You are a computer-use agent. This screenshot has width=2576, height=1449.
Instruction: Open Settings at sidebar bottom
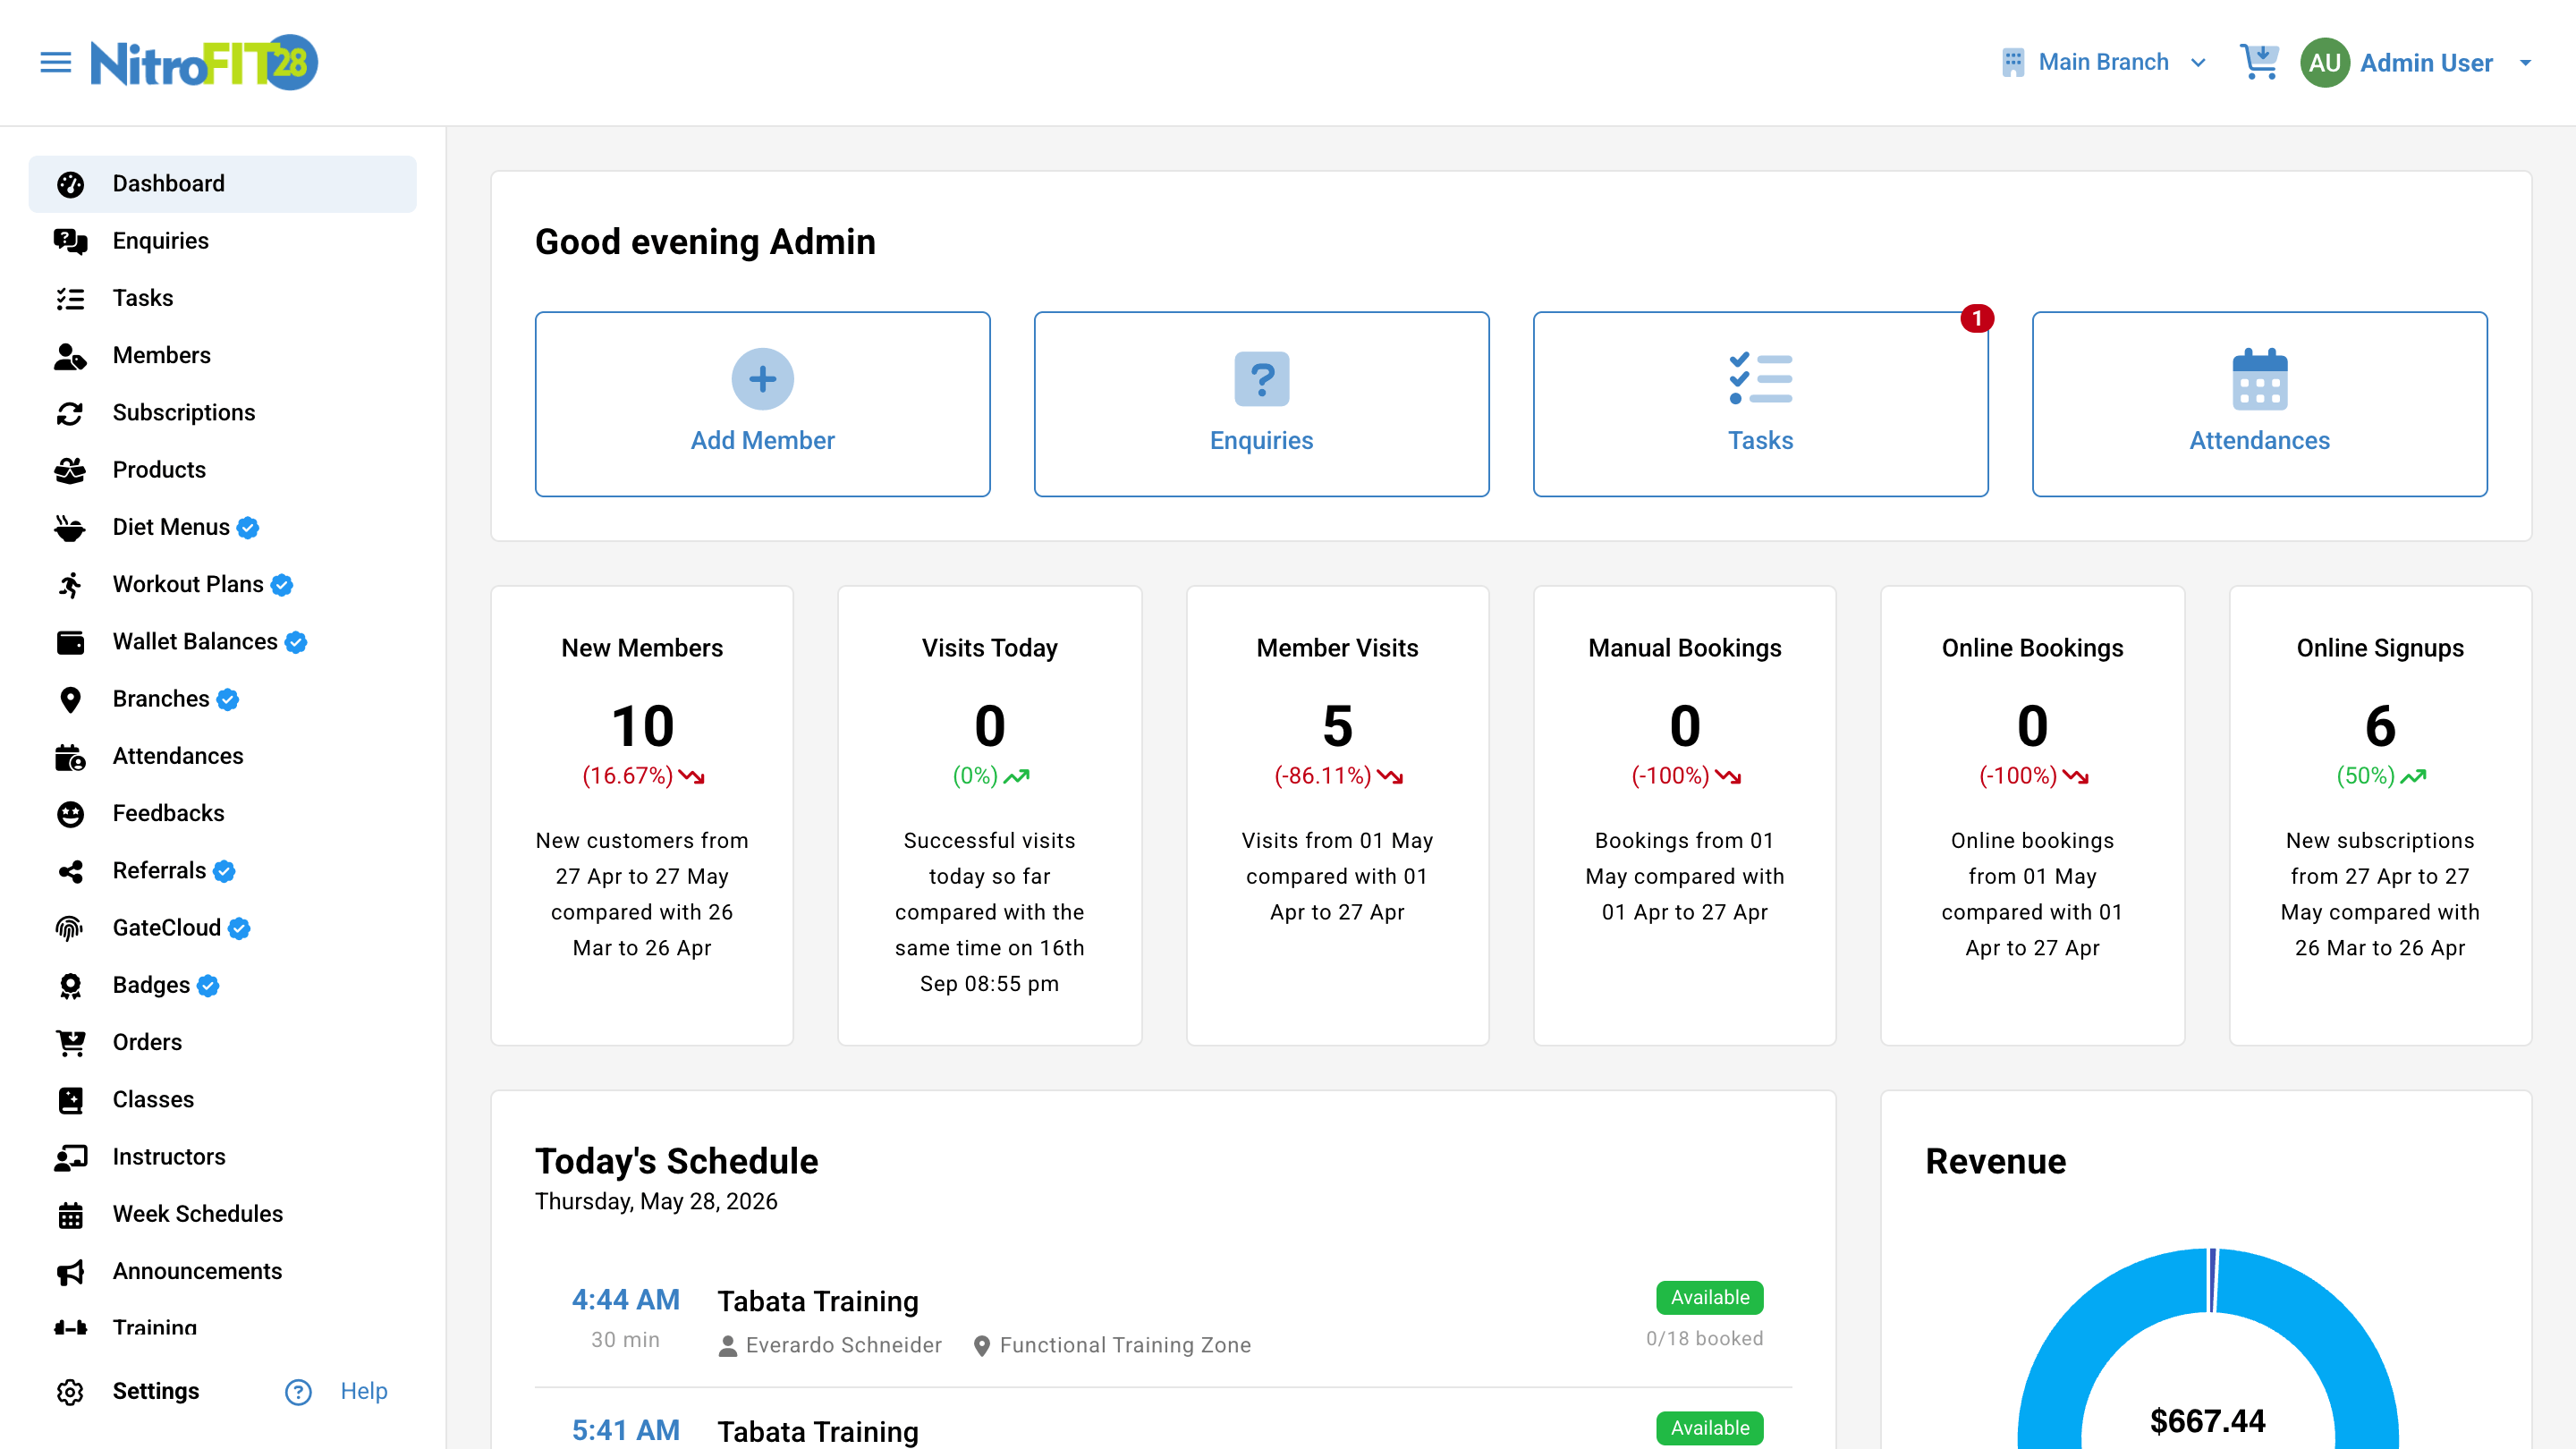coord(155,1392)
